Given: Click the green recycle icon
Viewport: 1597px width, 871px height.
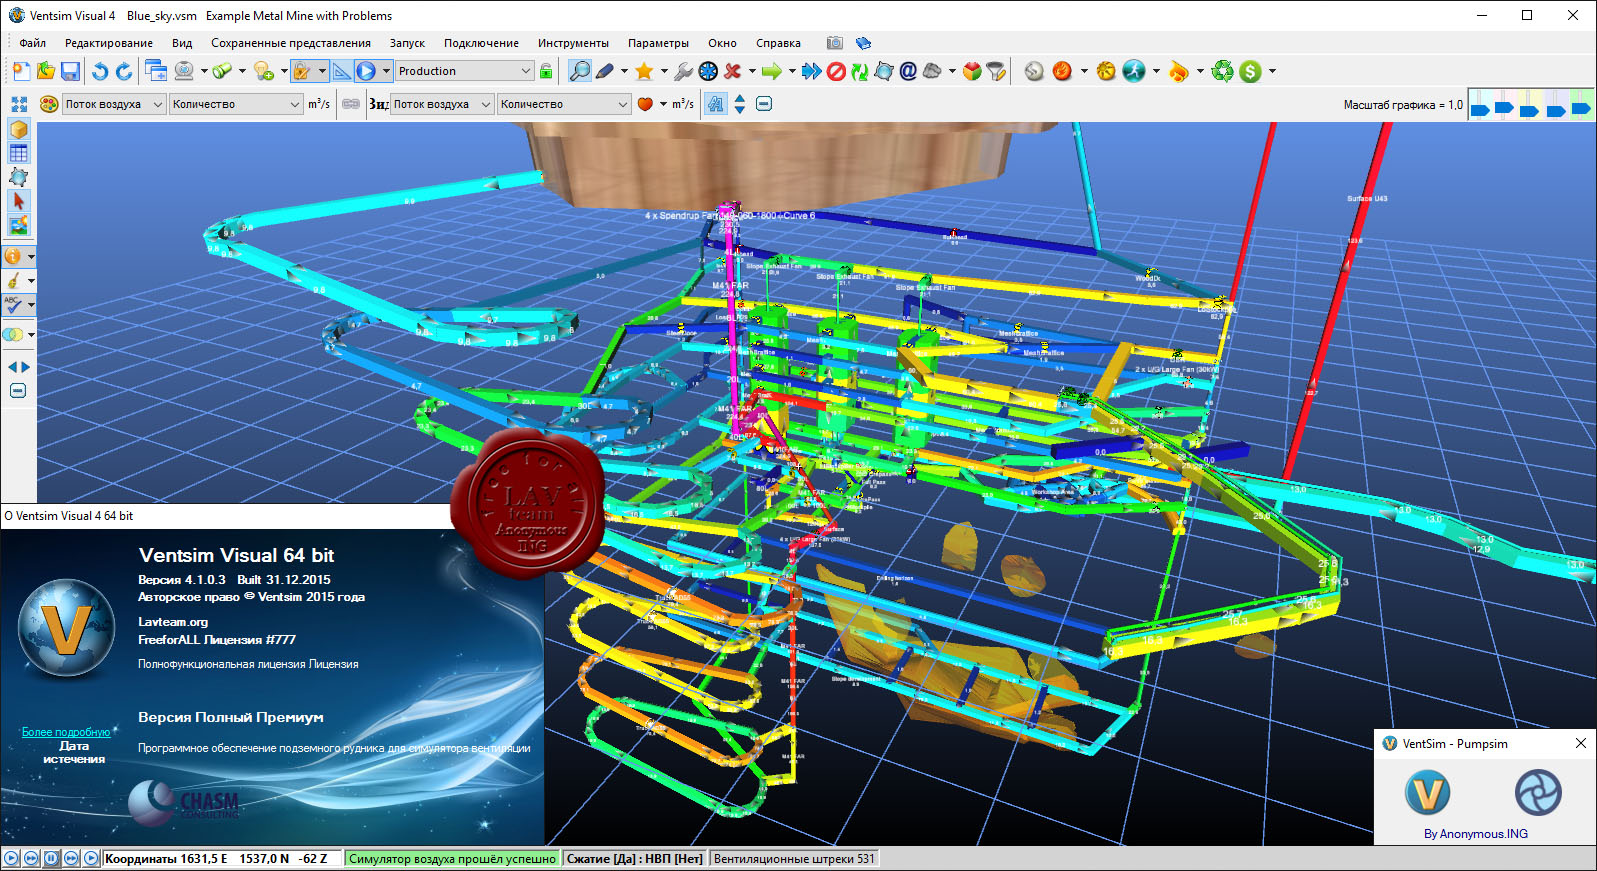Looking at the screenshot, I should 1223,71.
